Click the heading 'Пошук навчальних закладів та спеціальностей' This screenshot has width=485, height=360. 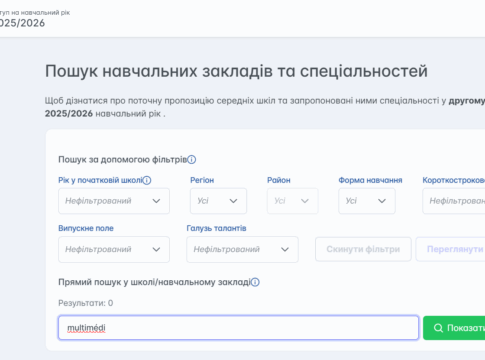click(x=236, y=71)
